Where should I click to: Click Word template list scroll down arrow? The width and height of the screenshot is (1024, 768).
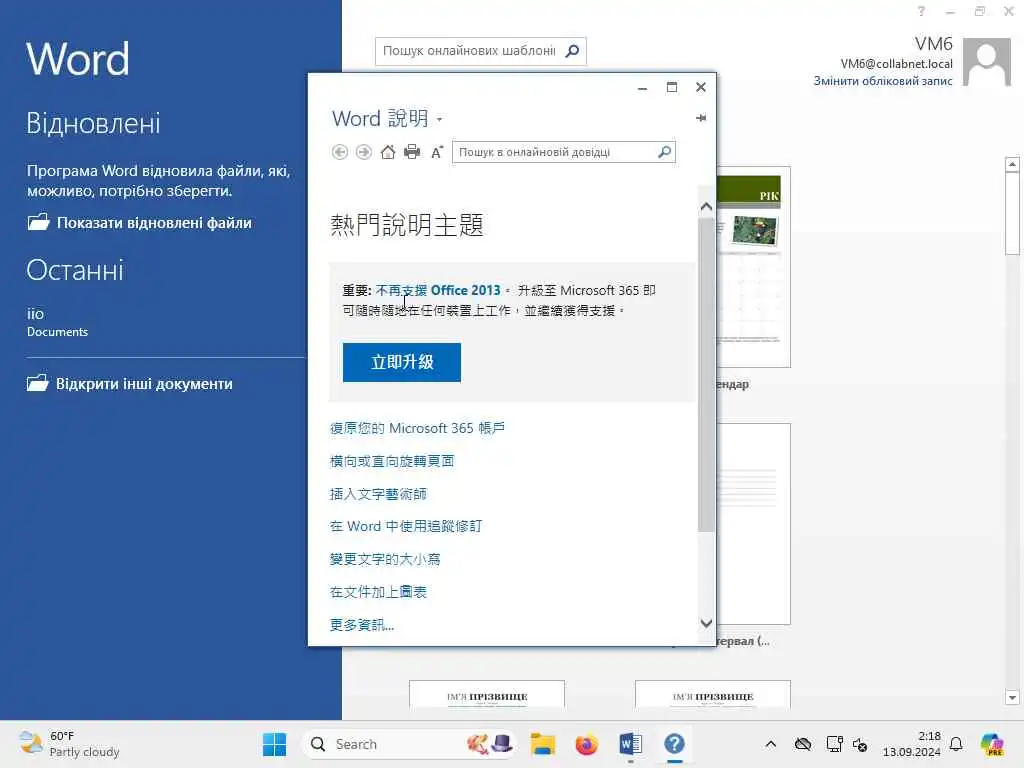point(1012,697)
